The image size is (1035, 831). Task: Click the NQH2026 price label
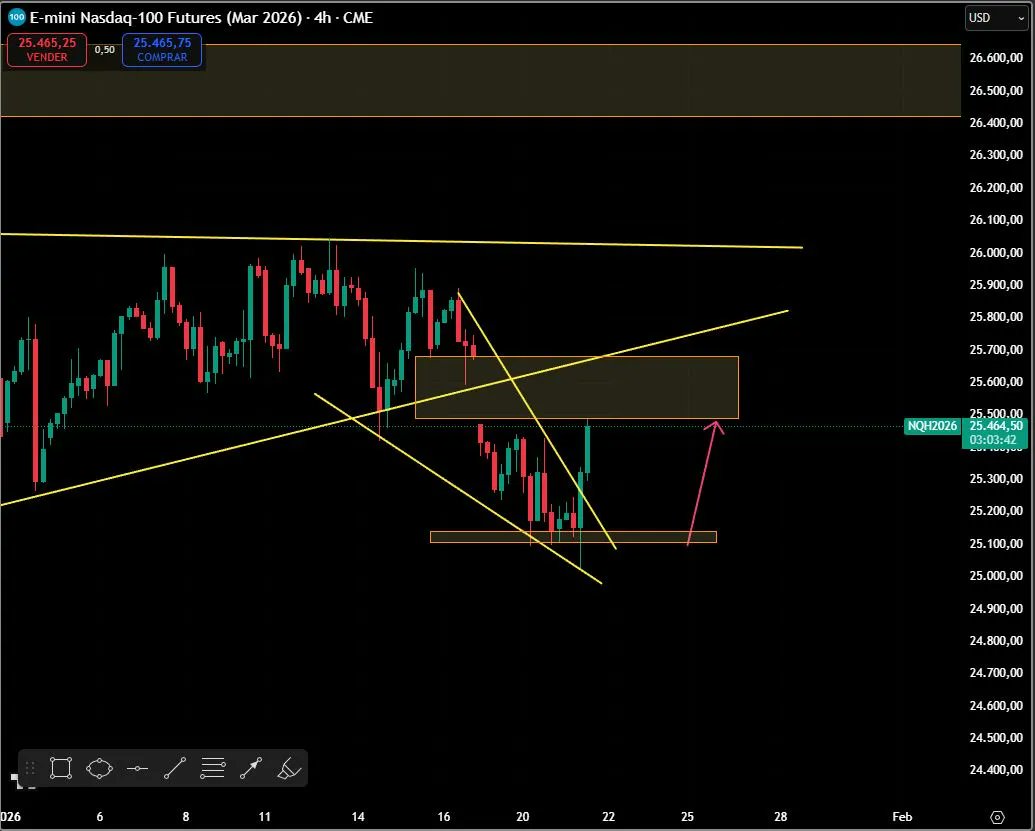click(930, 426)
